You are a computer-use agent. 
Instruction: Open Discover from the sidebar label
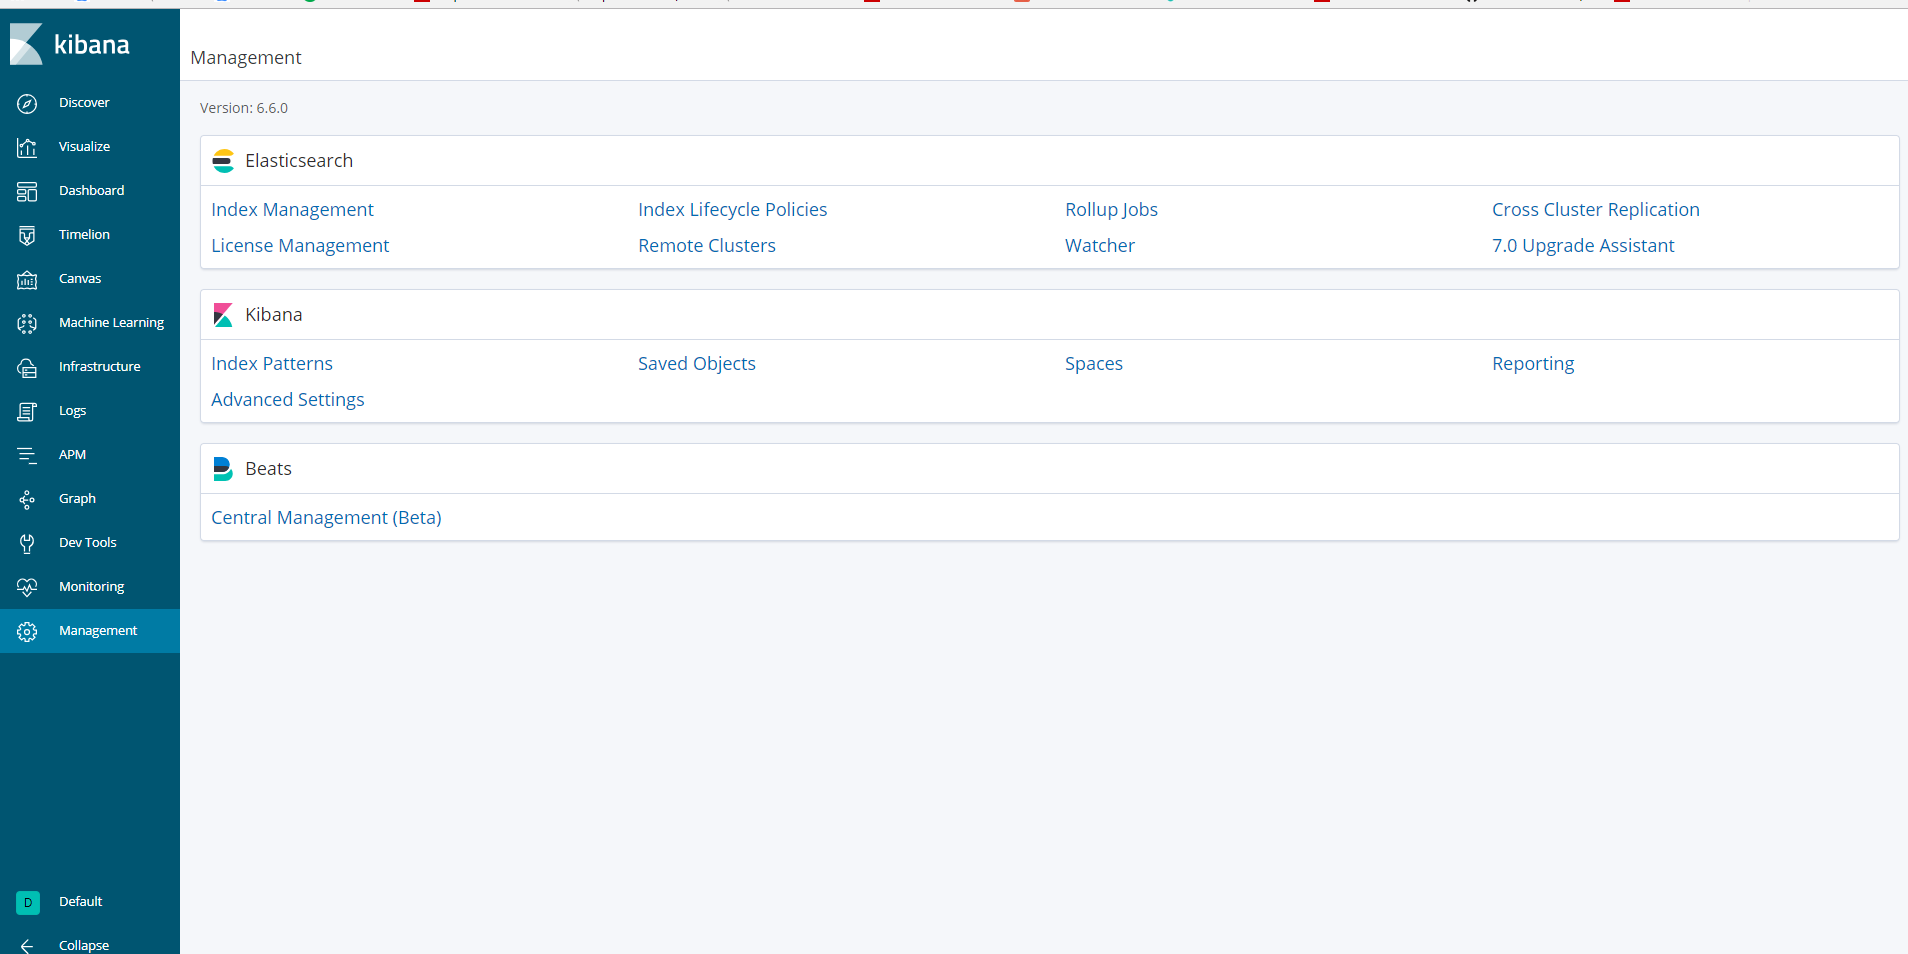(84, 103)
